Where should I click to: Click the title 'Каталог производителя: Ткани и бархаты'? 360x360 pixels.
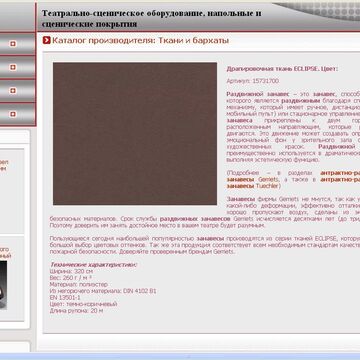click(x=140, y=40)
